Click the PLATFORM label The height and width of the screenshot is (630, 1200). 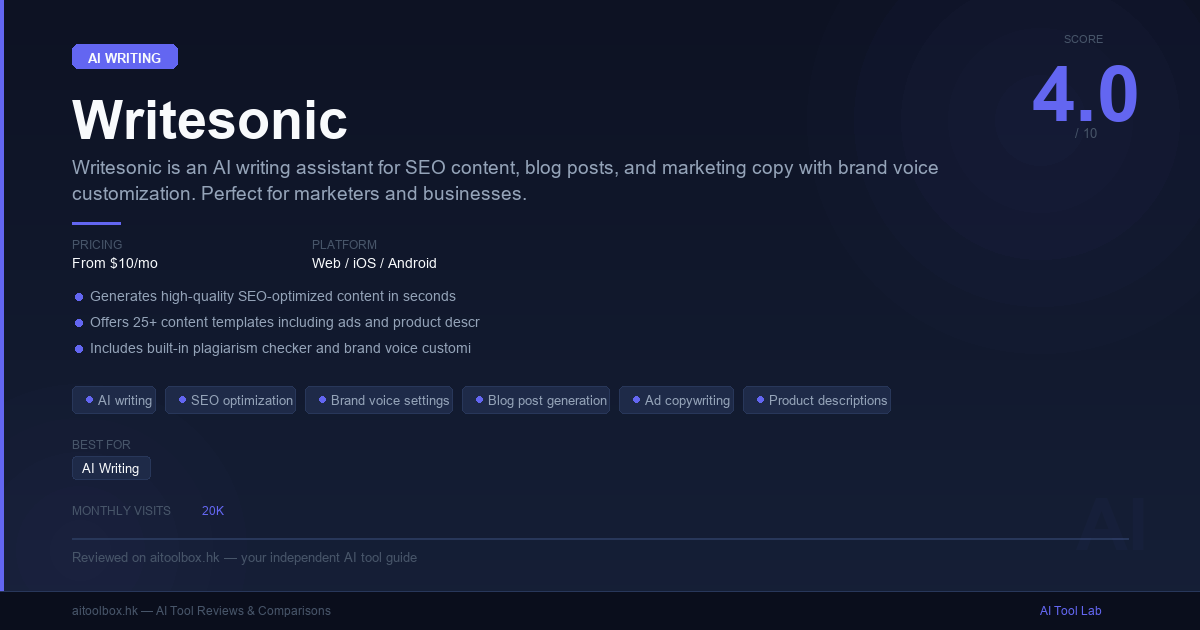344,245
